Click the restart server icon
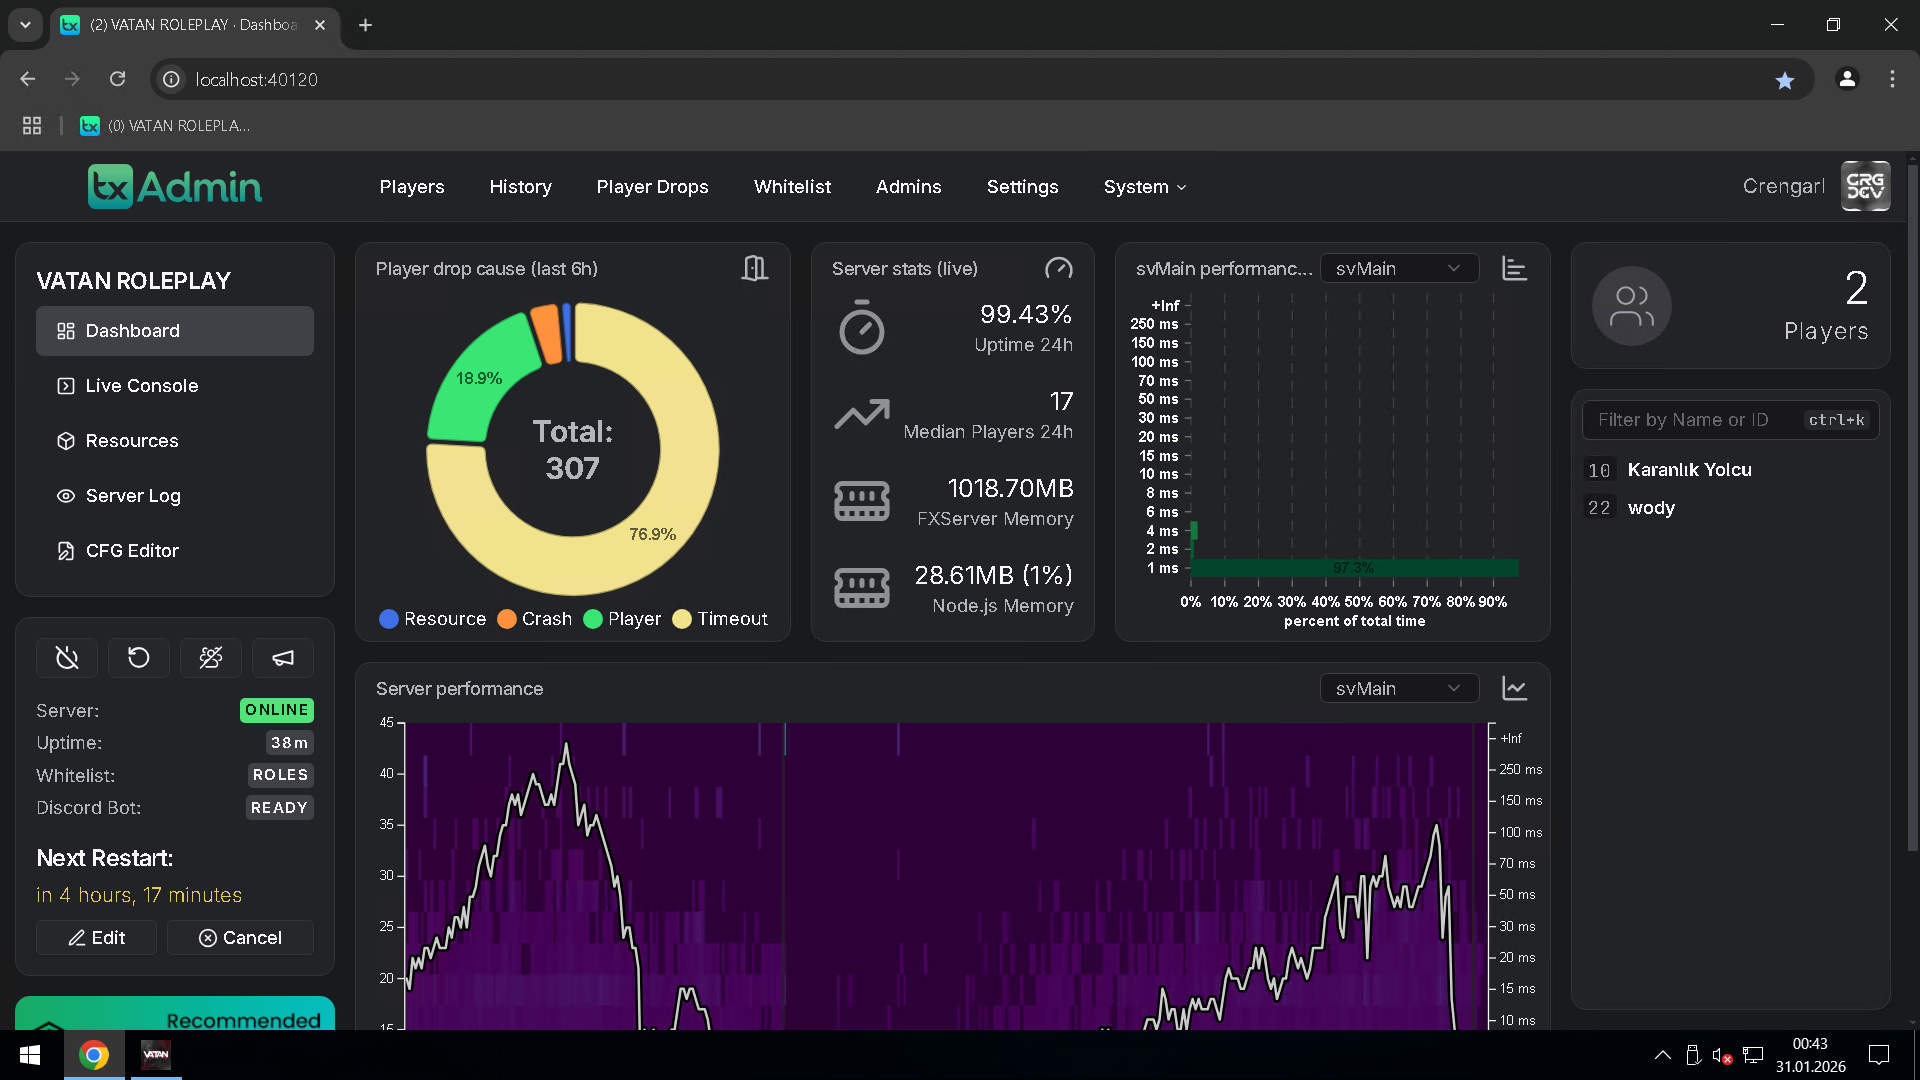The width and height of the screenshot is (1920, 1080). click(x=139, y=658)
